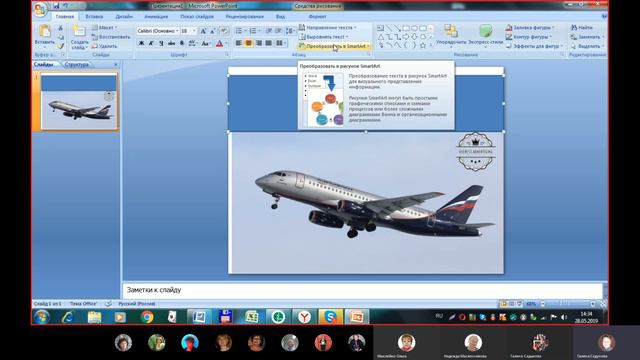Expand the Контур фигуры outline dropdown
The width and height of the screenshot is (640, 360).
(529, 37)
